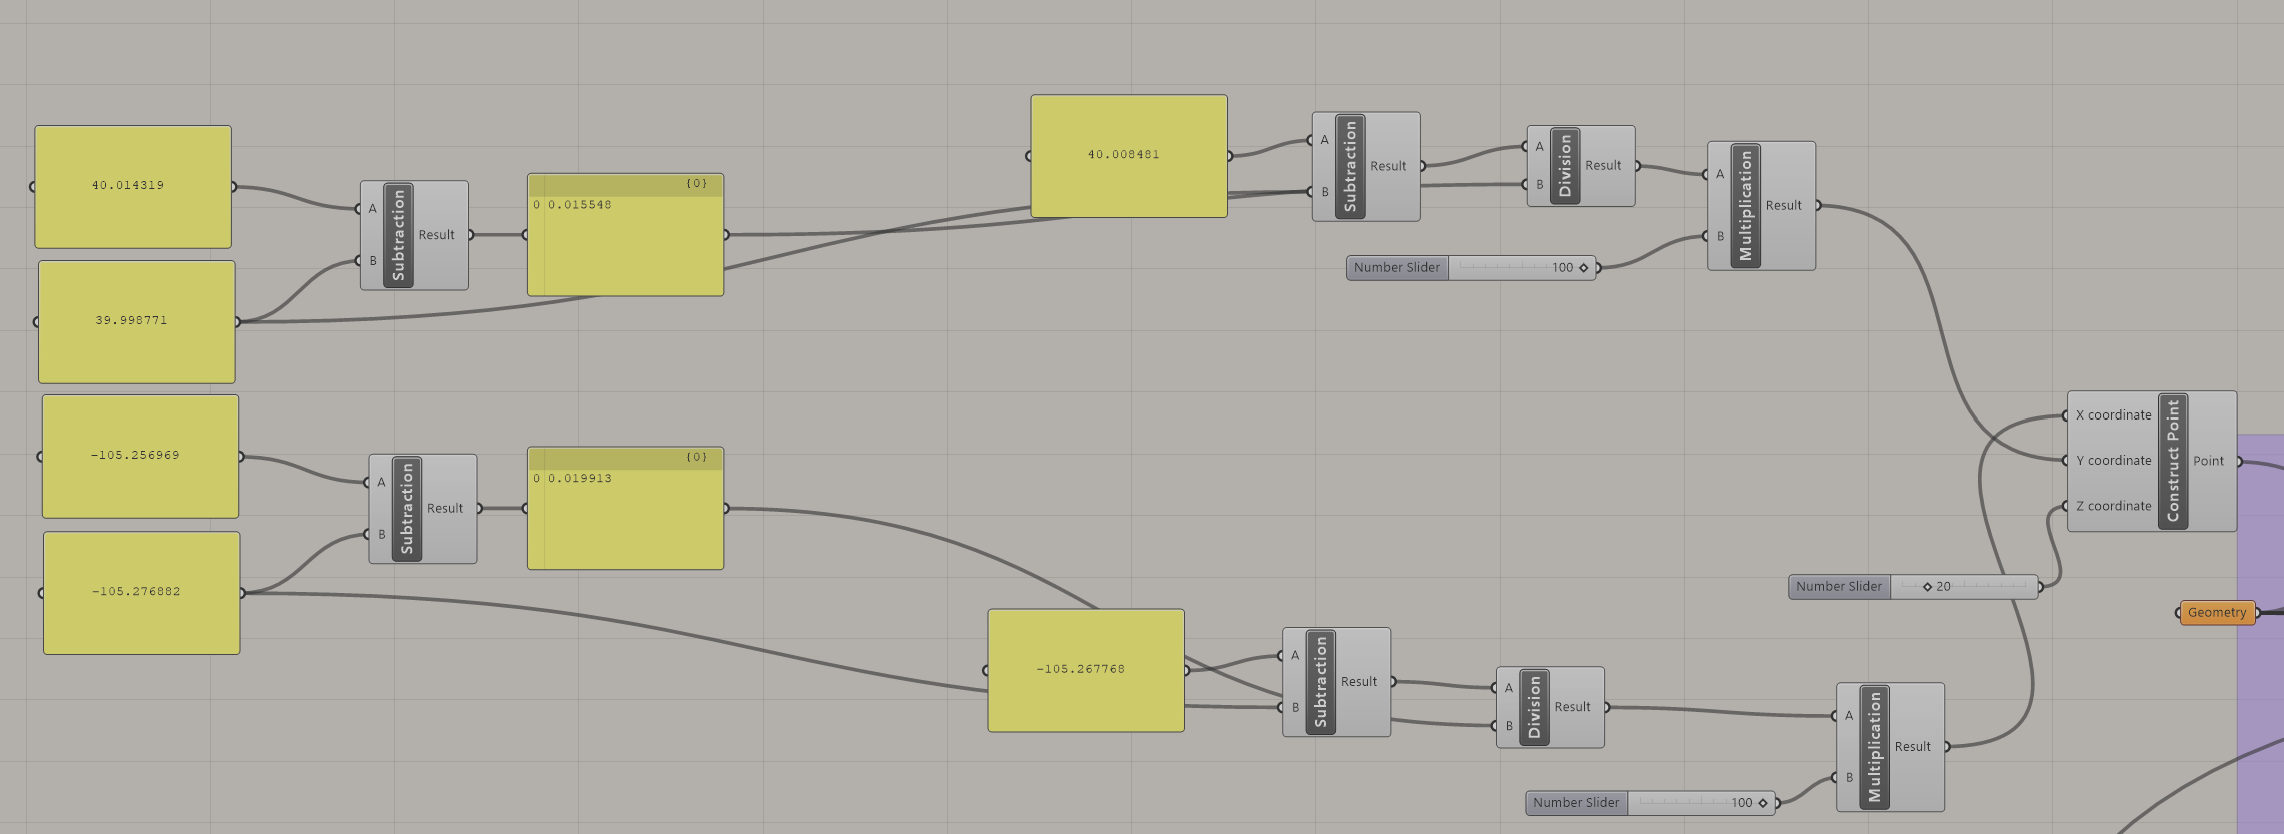Screen dimensions: 2284x834
Task: Select the panel showing 40.014319
Action: tap(133, 187)
